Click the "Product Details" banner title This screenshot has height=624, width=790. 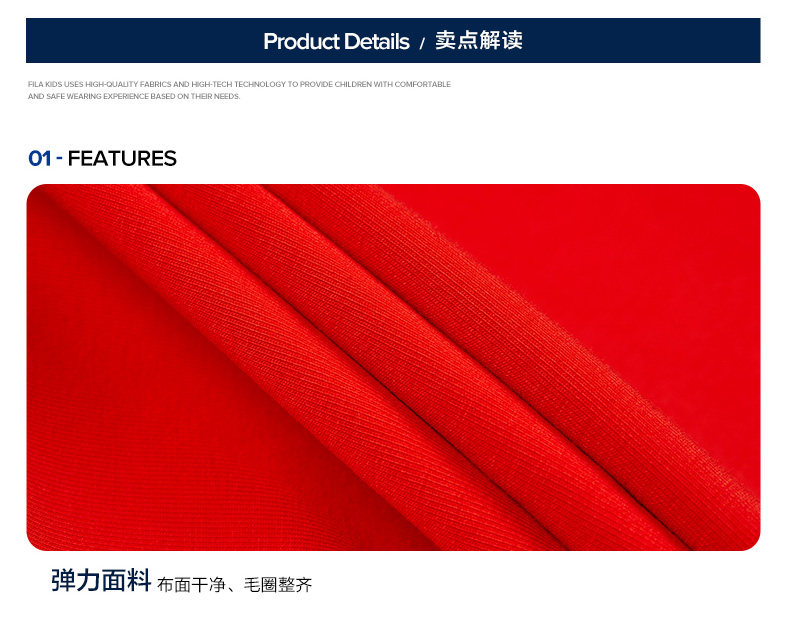pyautogui.click(x=336, y=42)
